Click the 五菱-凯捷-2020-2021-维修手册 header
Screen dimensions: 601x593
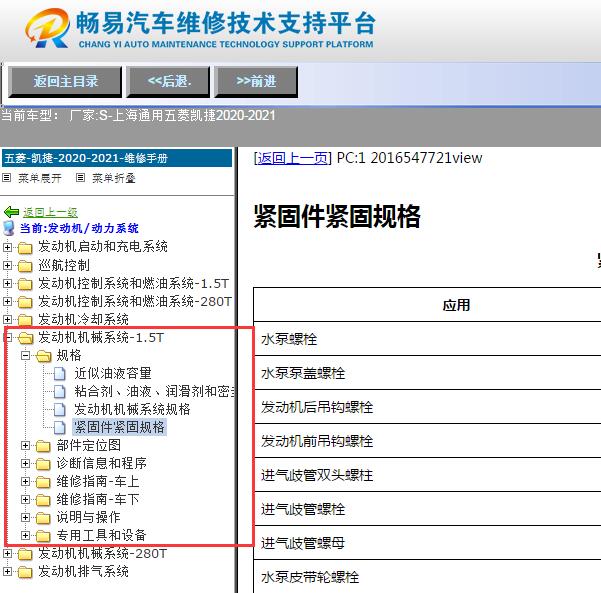coord(117,158)
